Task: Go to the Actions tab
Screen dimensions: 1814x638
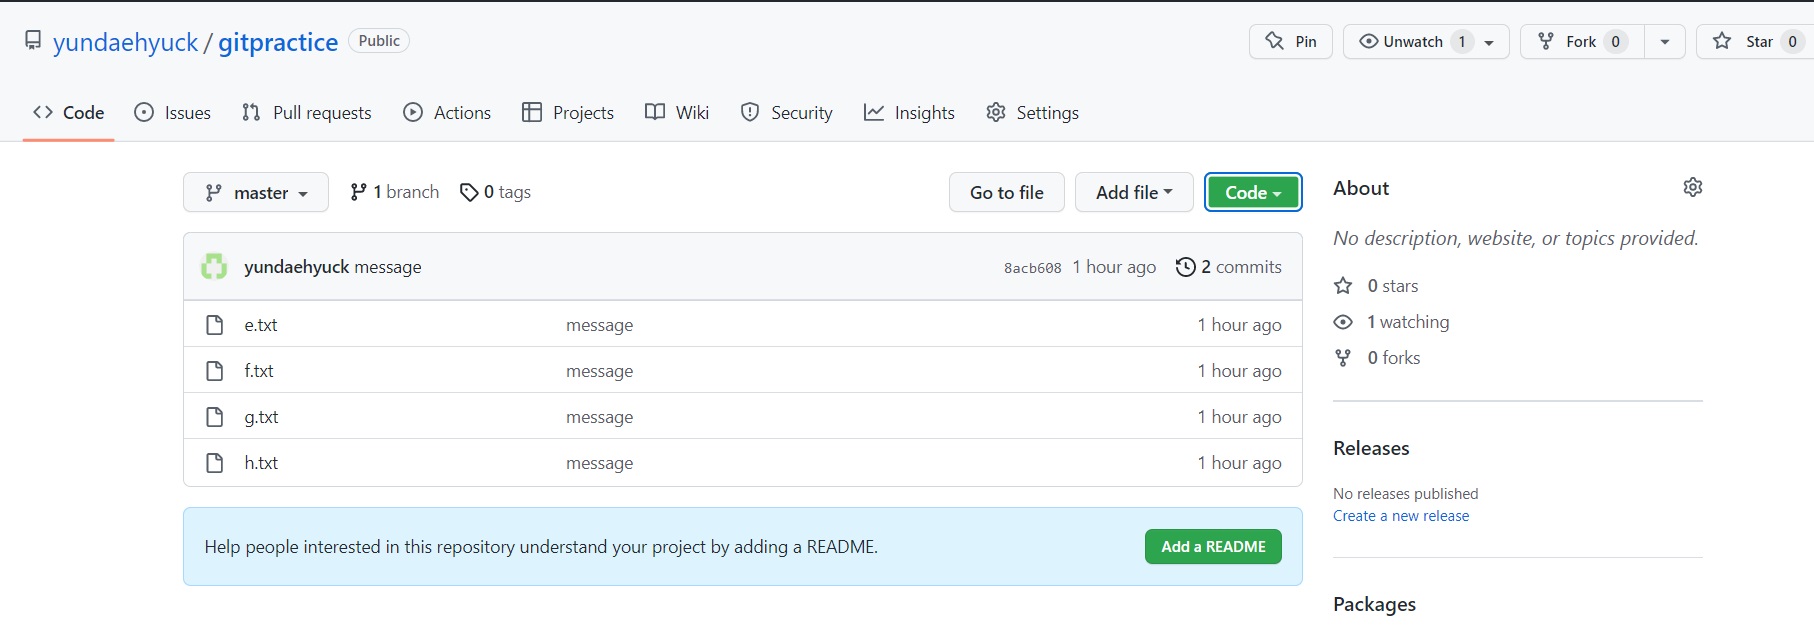Action: coord(447,113)
